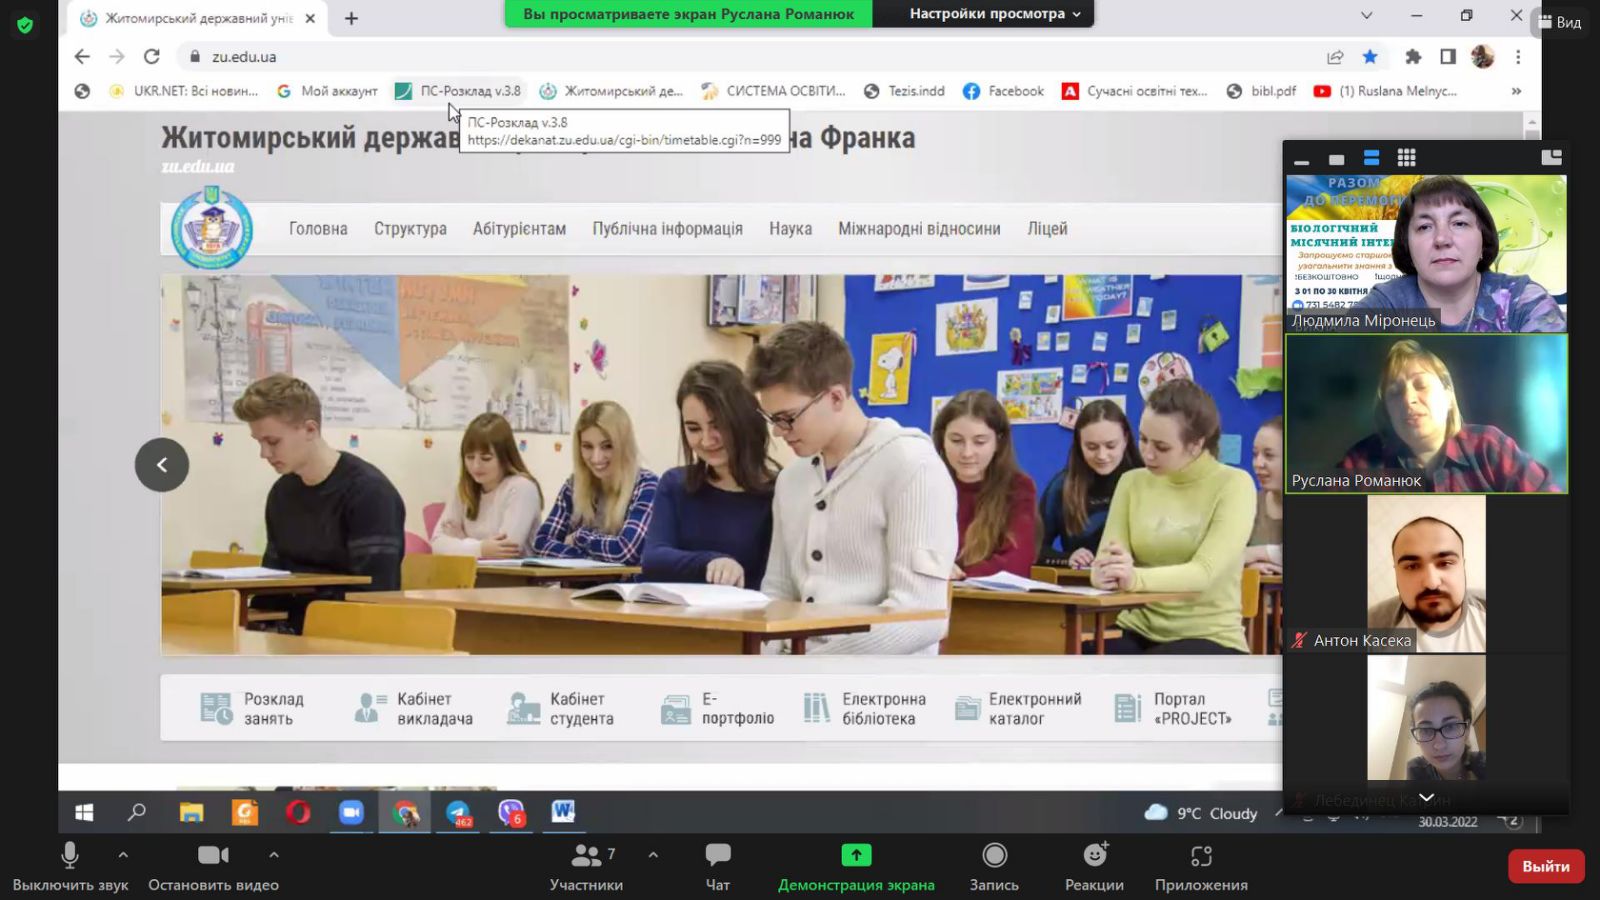This screenshot has height=900, width=1600.
Task: Click Демонстрация экрана share screen button
Action: [x=856, y=866]
